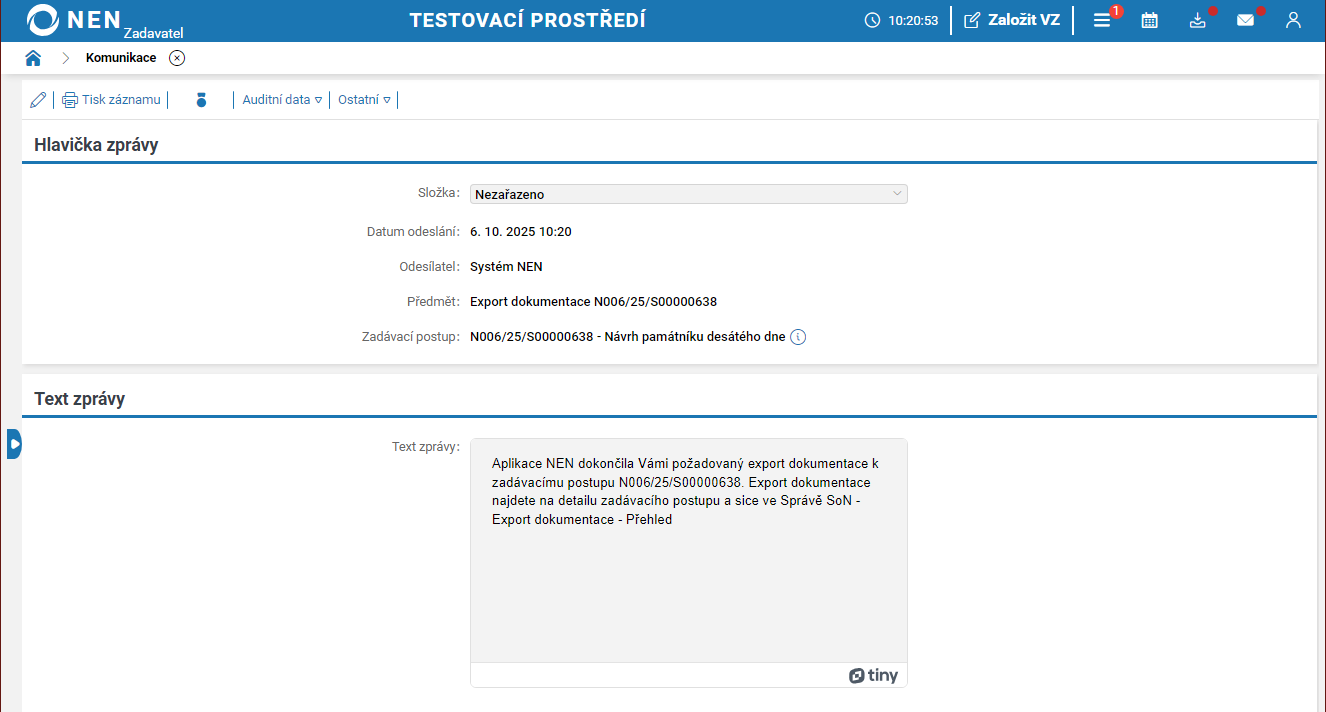Click info icon next to Návrh památníku
Viewport: 1326px width, 712px height.
point(798,337)
